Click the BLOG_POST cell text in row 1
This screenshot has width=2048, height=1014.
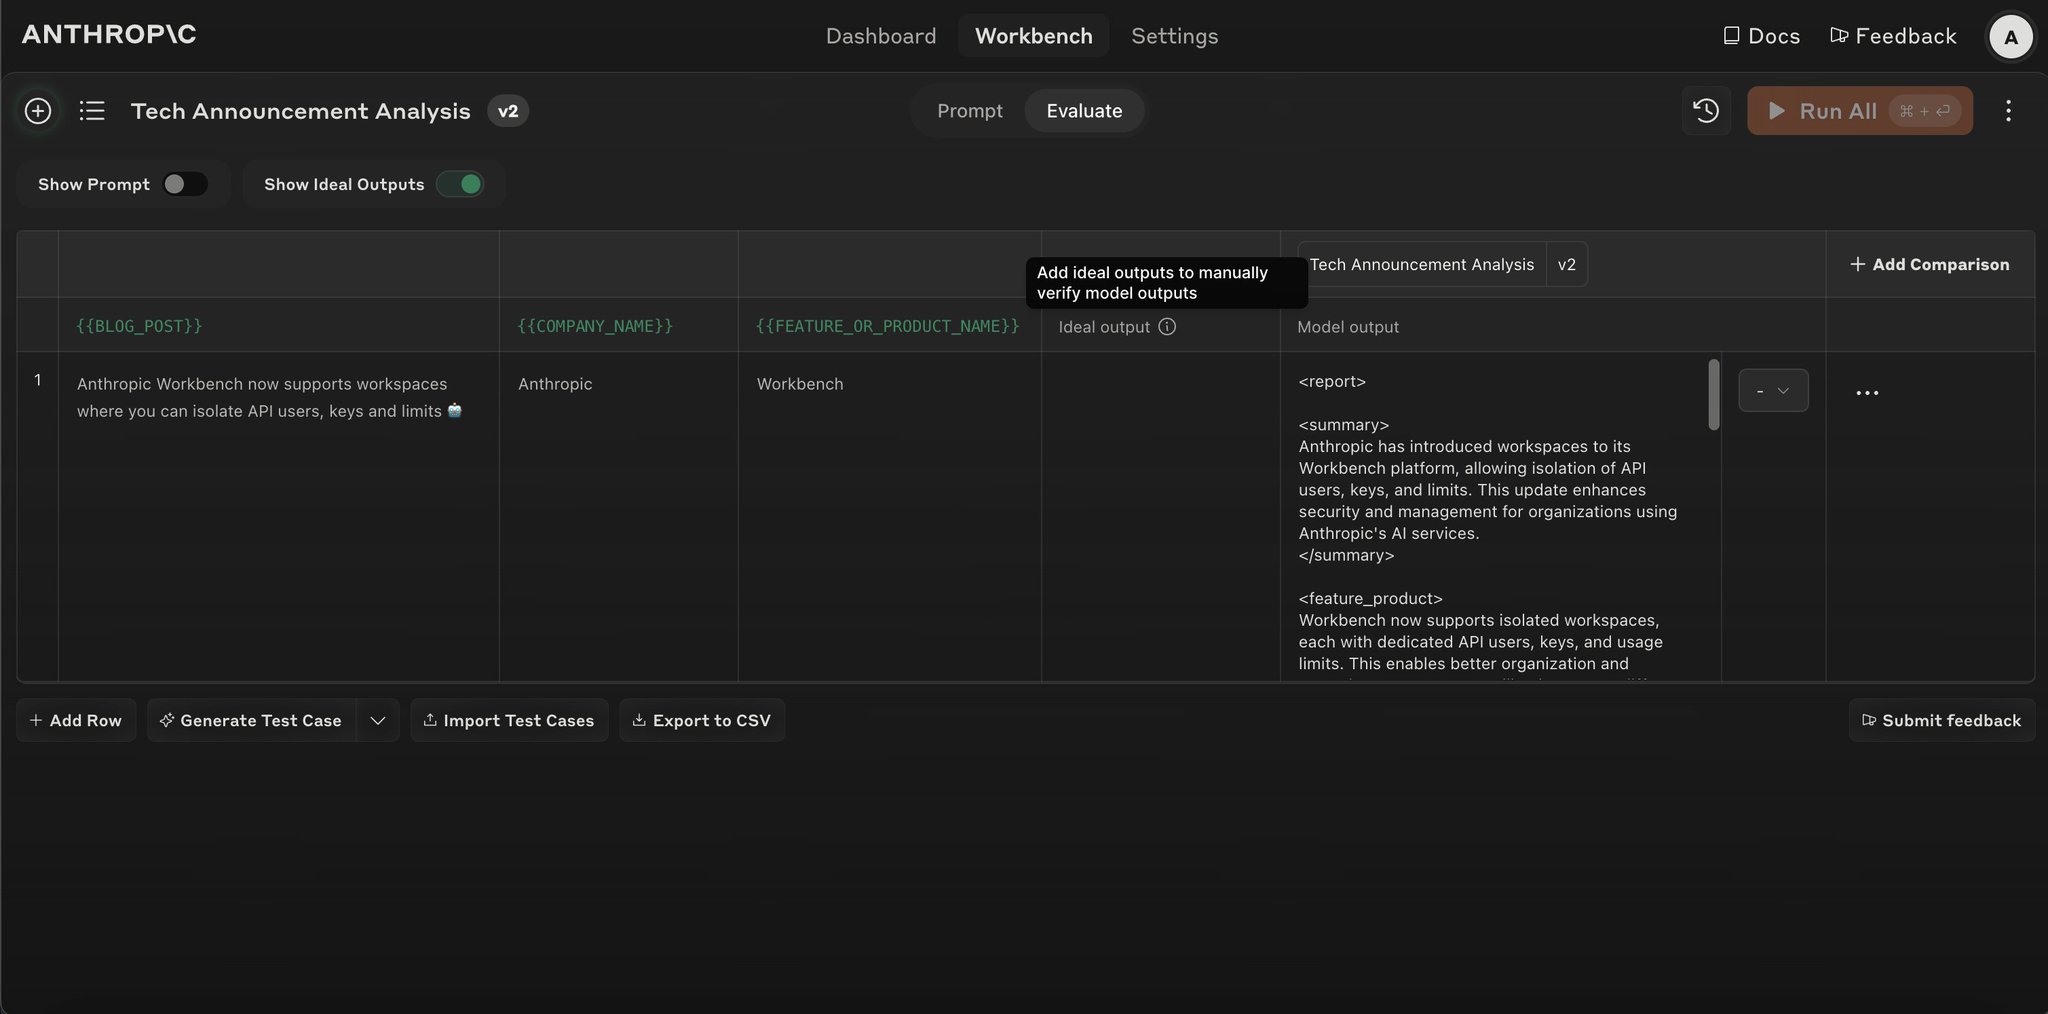tap(269, 397)
